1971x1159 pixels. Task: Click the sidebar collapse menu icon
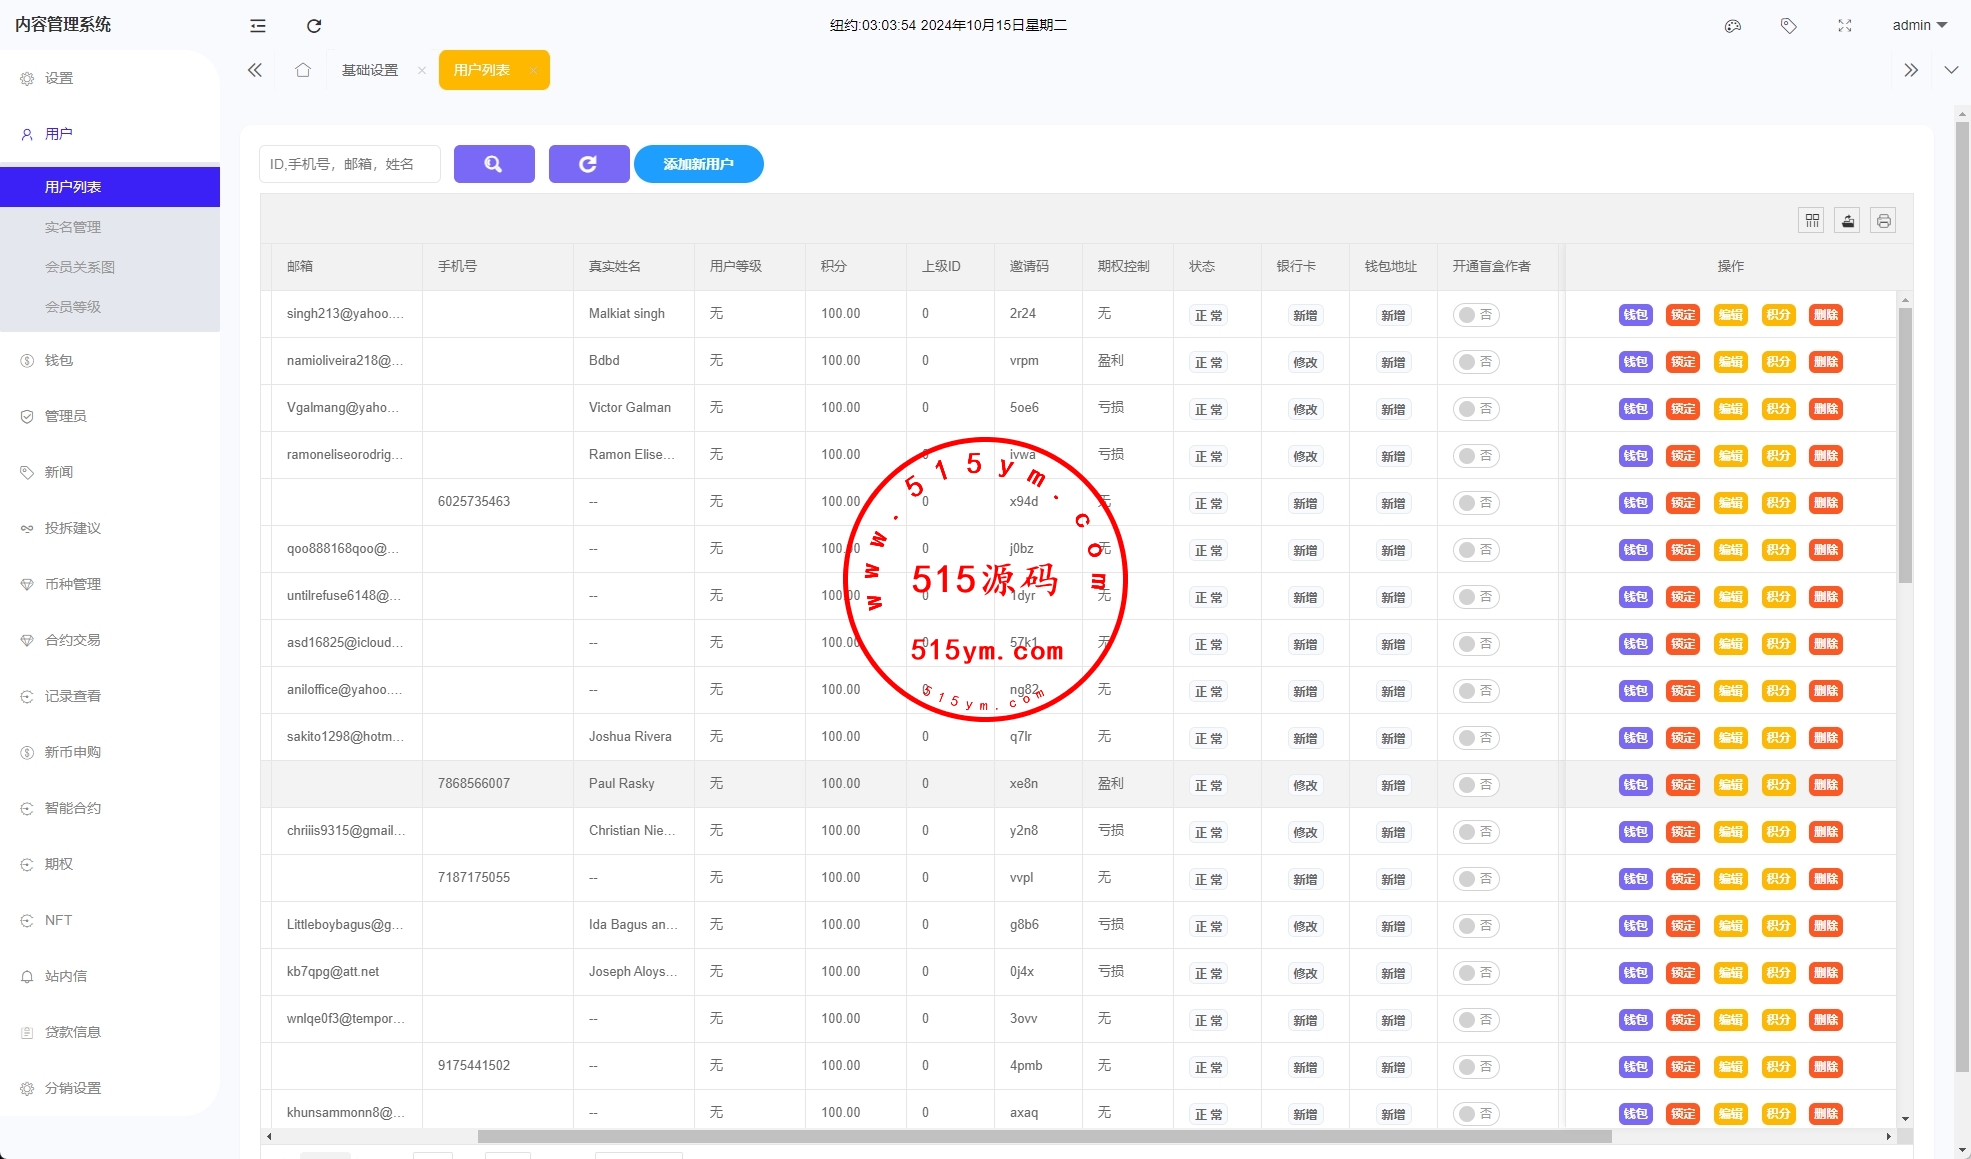(258, 26)
